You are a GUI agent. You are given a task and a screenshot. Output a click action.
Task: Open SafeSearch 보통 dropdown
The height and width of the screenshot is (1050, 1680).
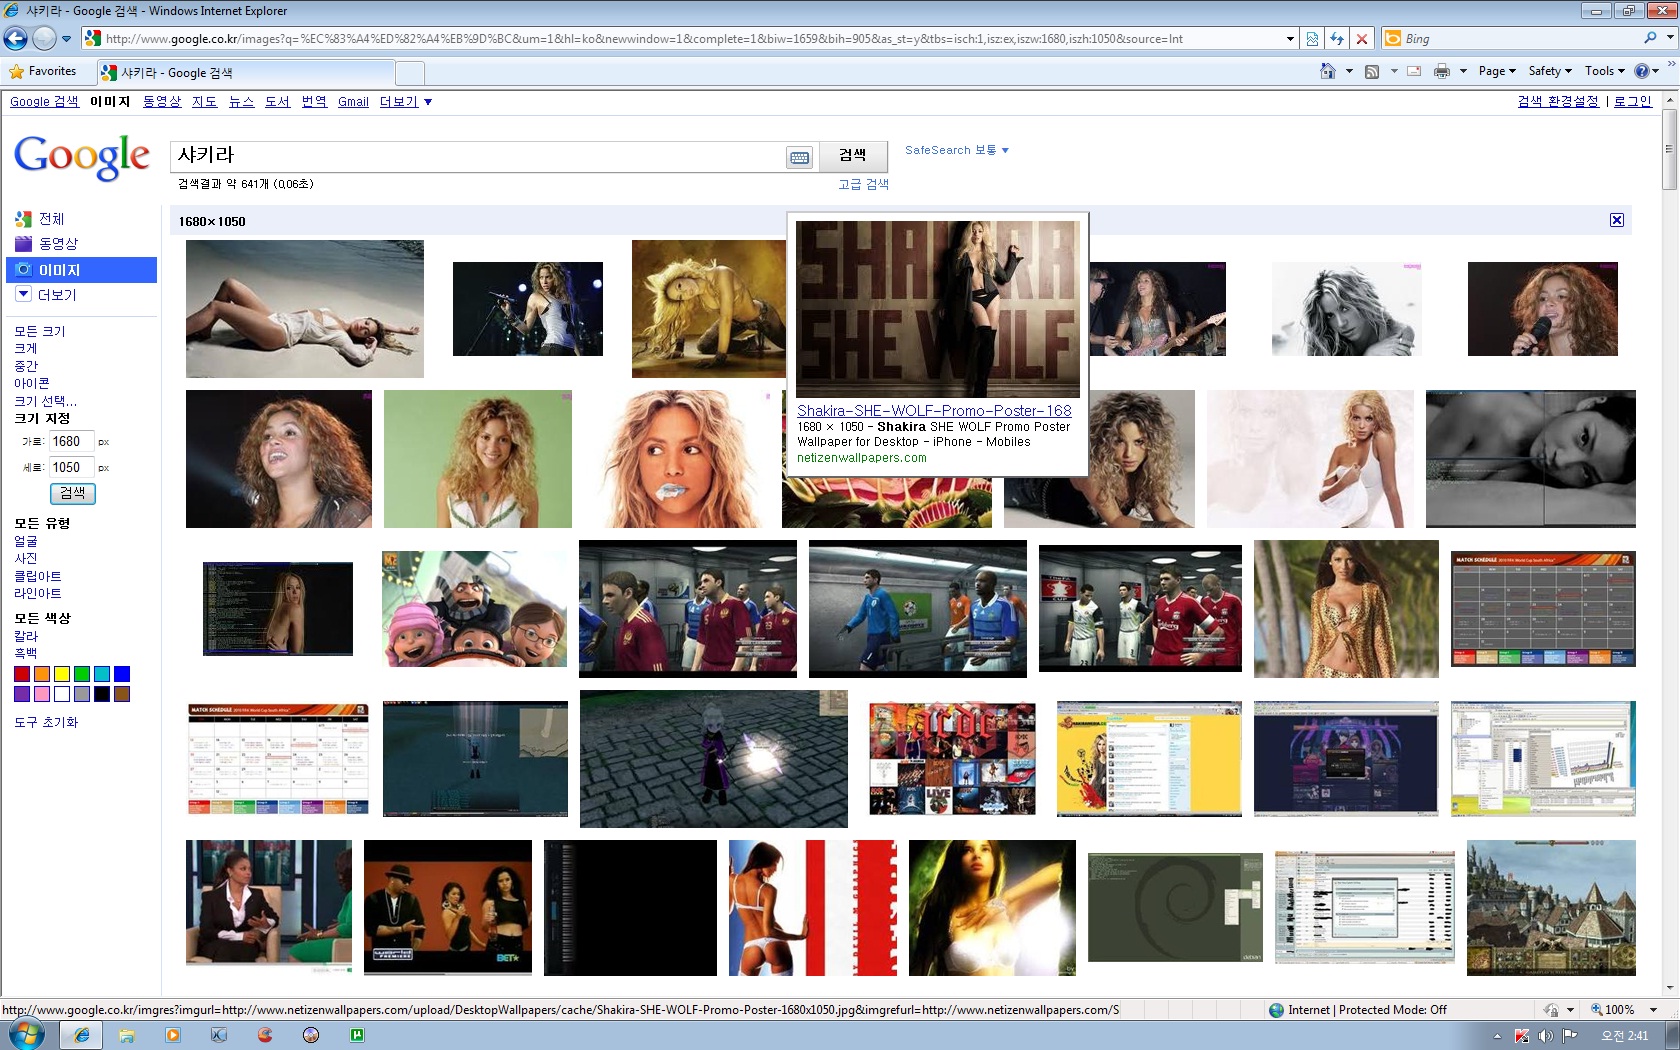tap(957, 150)
